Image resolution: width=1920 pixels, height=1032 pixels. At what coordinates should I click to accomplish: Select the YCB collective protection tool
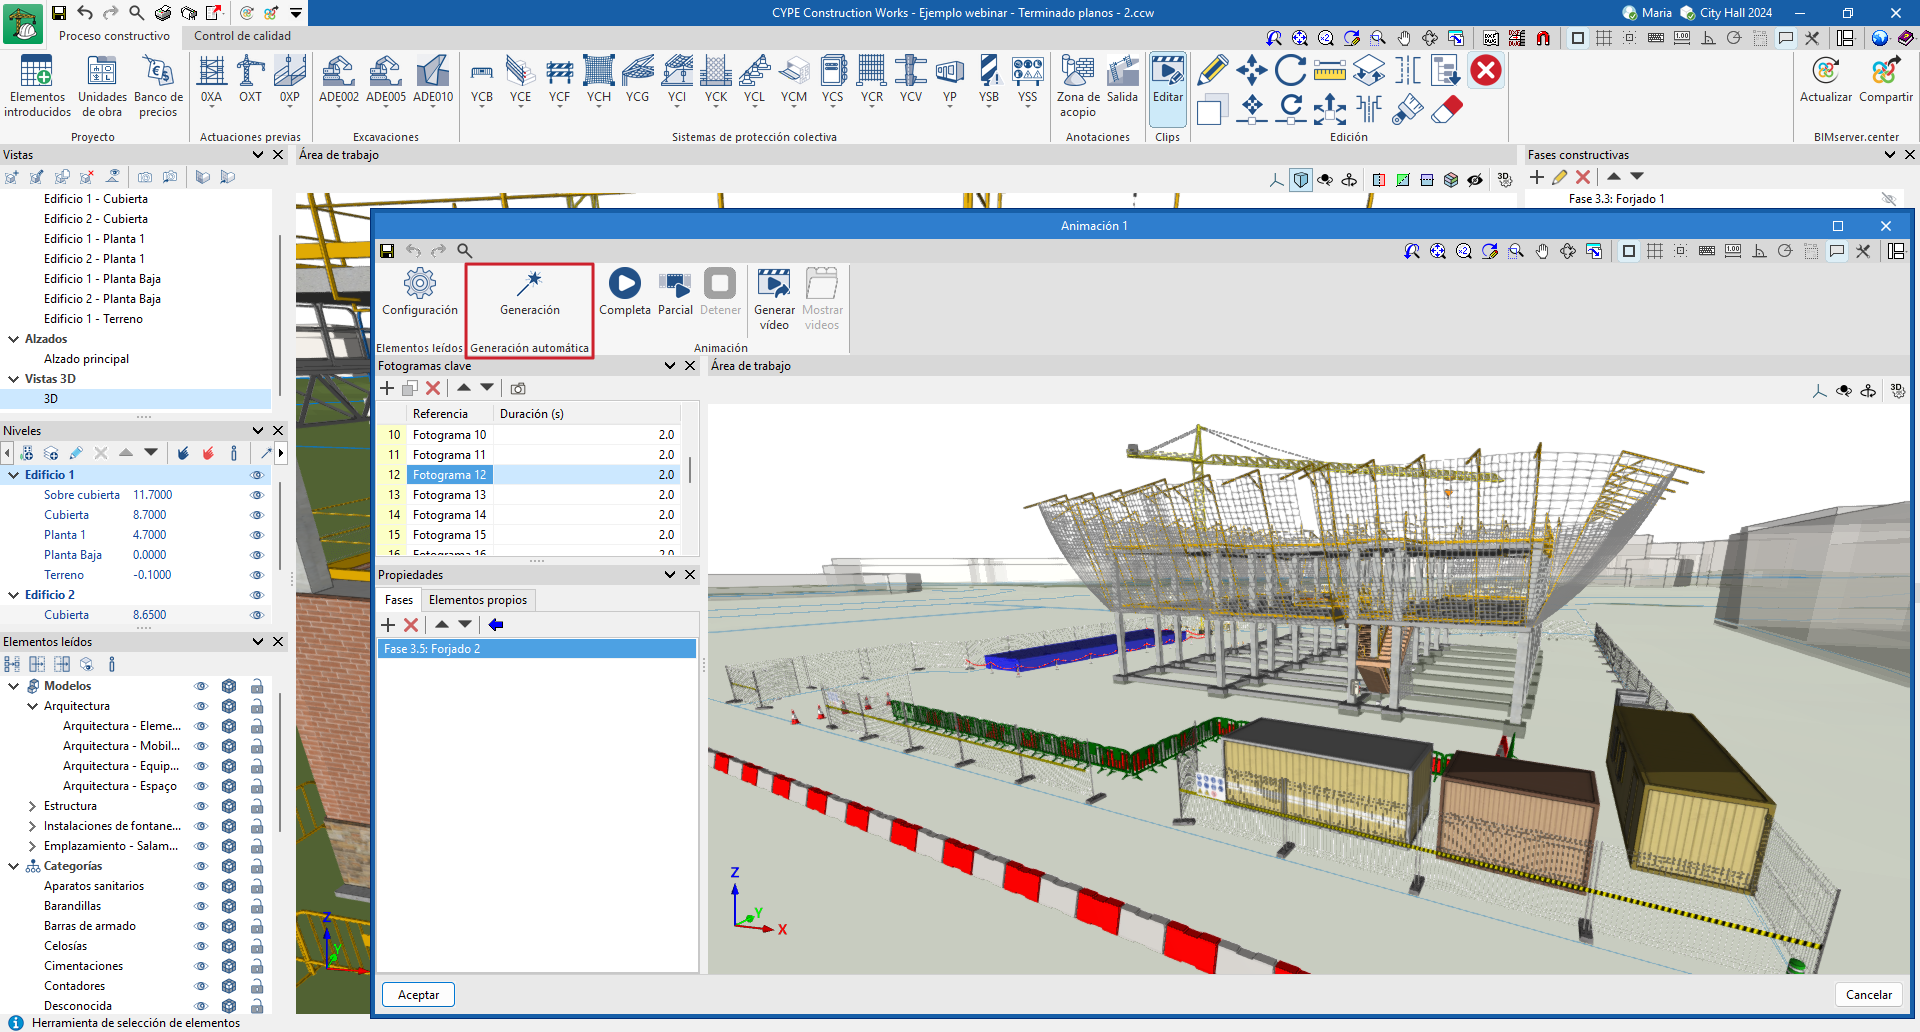482,74
